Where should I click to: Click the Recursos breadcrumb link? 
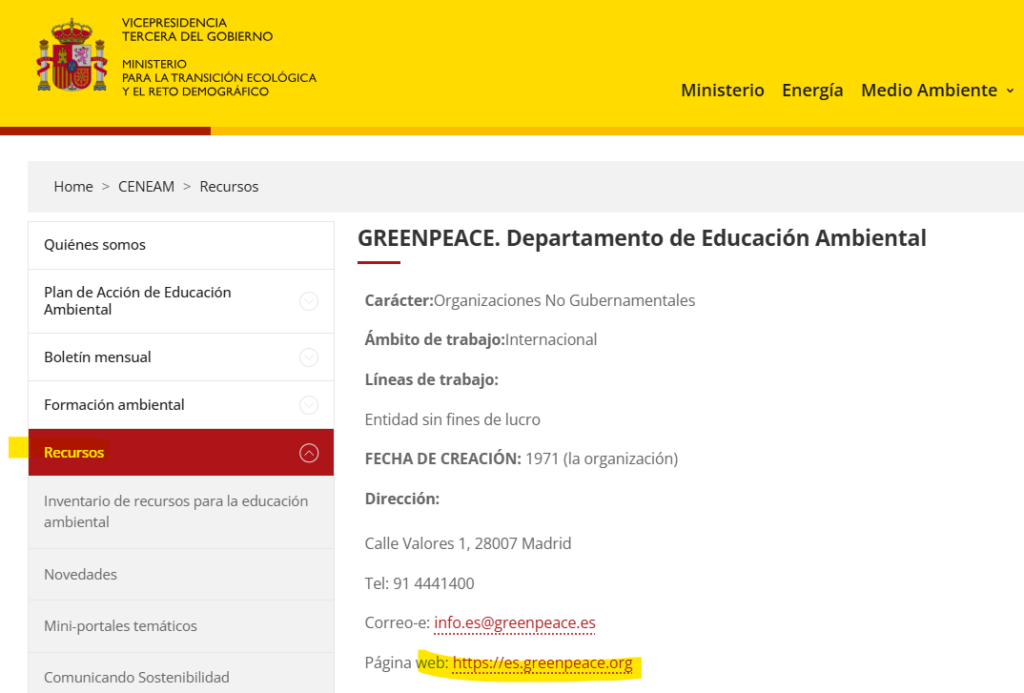[229, 186]
